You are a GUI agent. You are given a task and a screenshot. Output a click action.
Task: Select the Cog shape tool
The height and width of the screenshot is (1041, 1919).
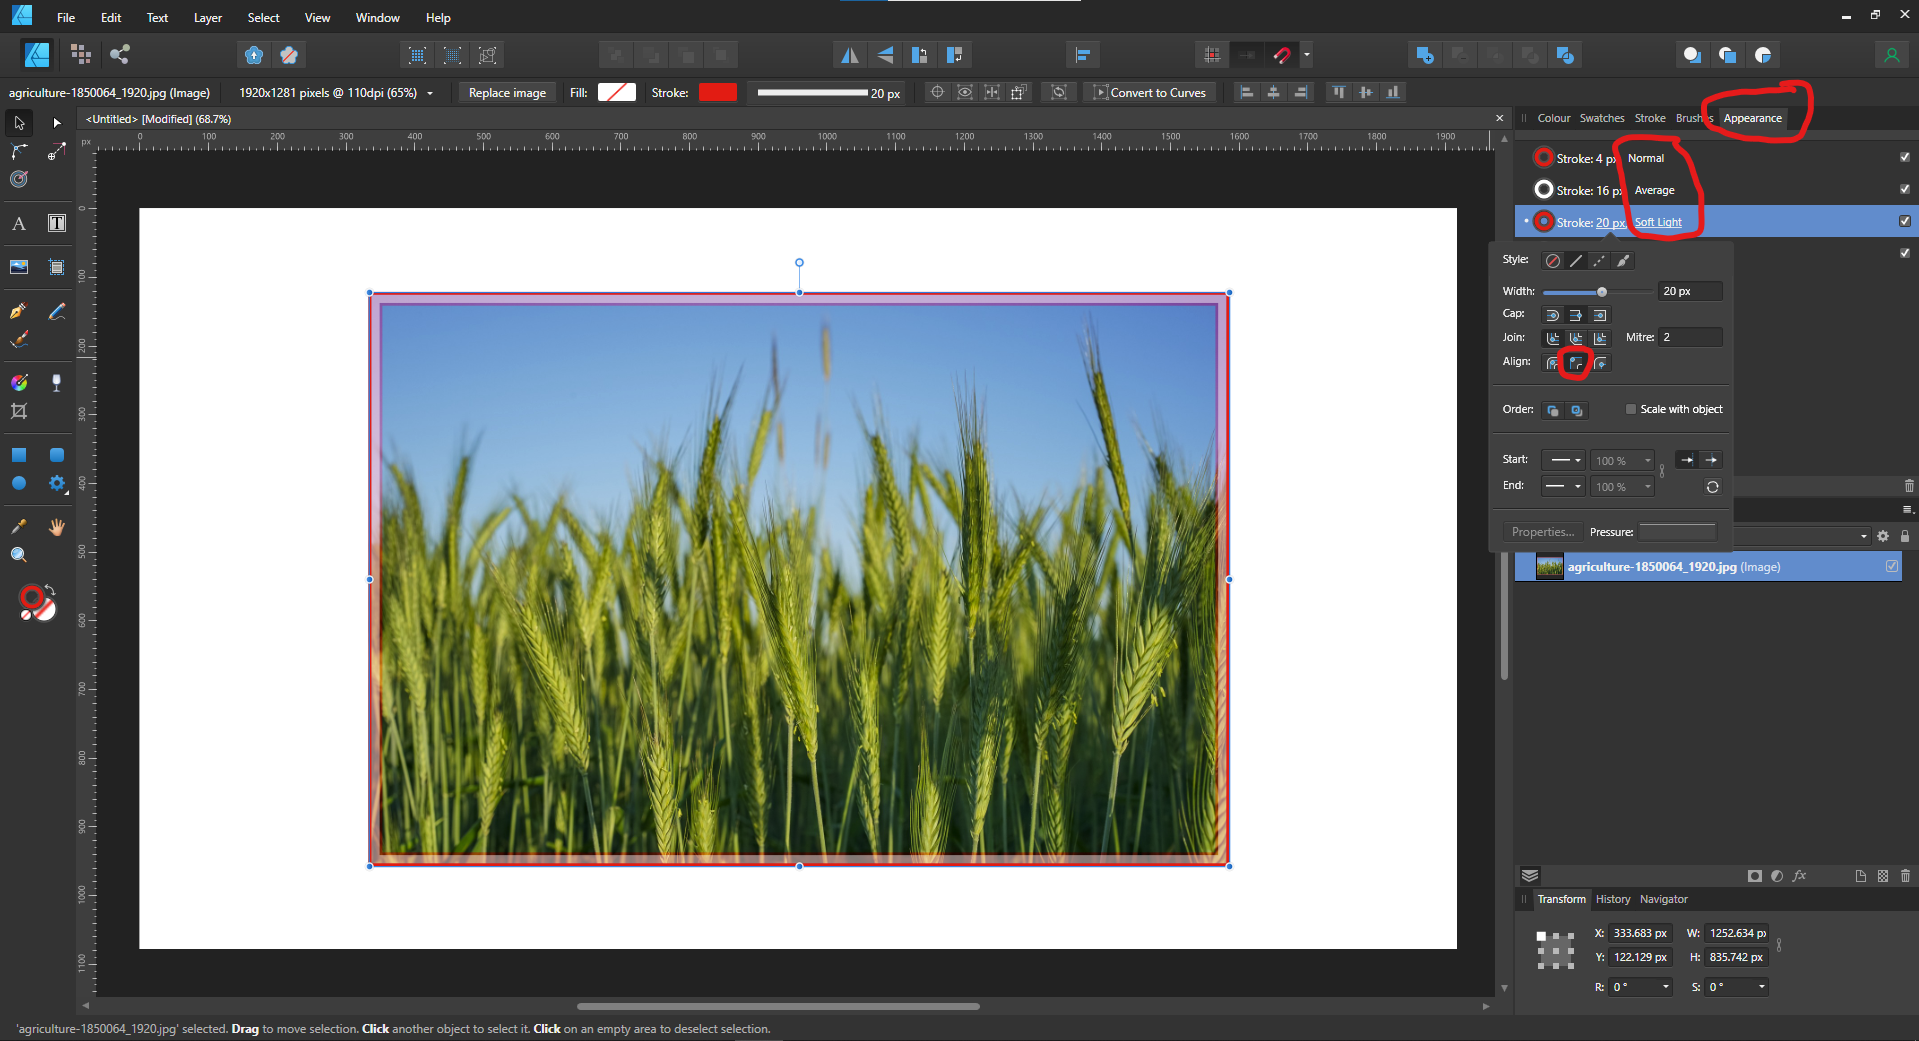[57, 483]
